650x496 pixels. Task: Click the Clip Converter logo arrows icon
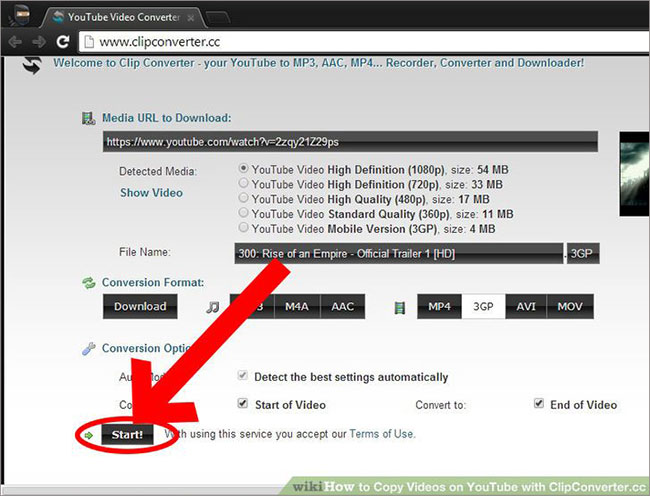(32, 65)
